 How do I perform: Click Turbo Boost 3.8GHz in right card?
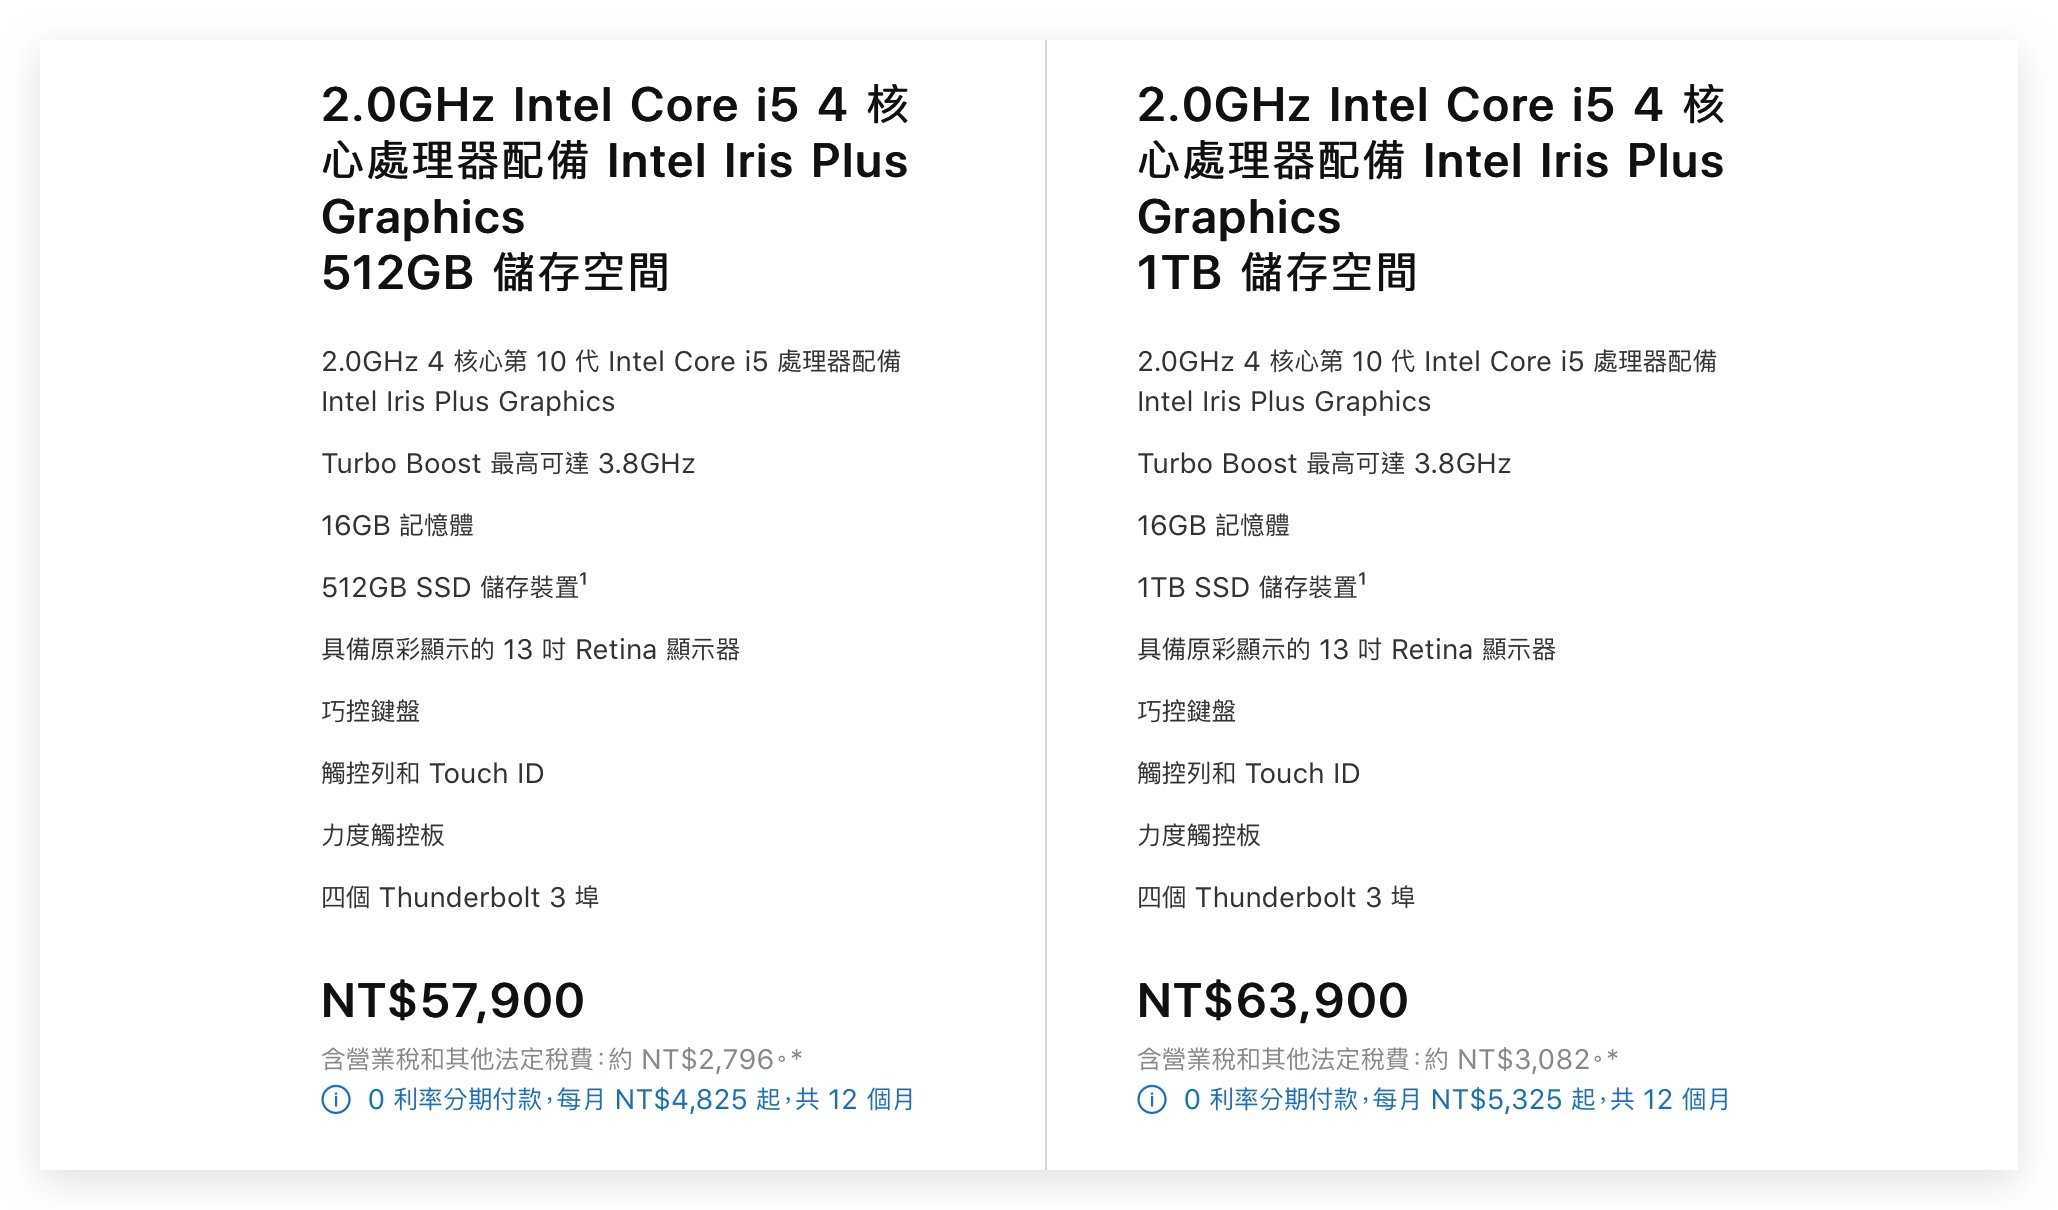[1324, 463]
